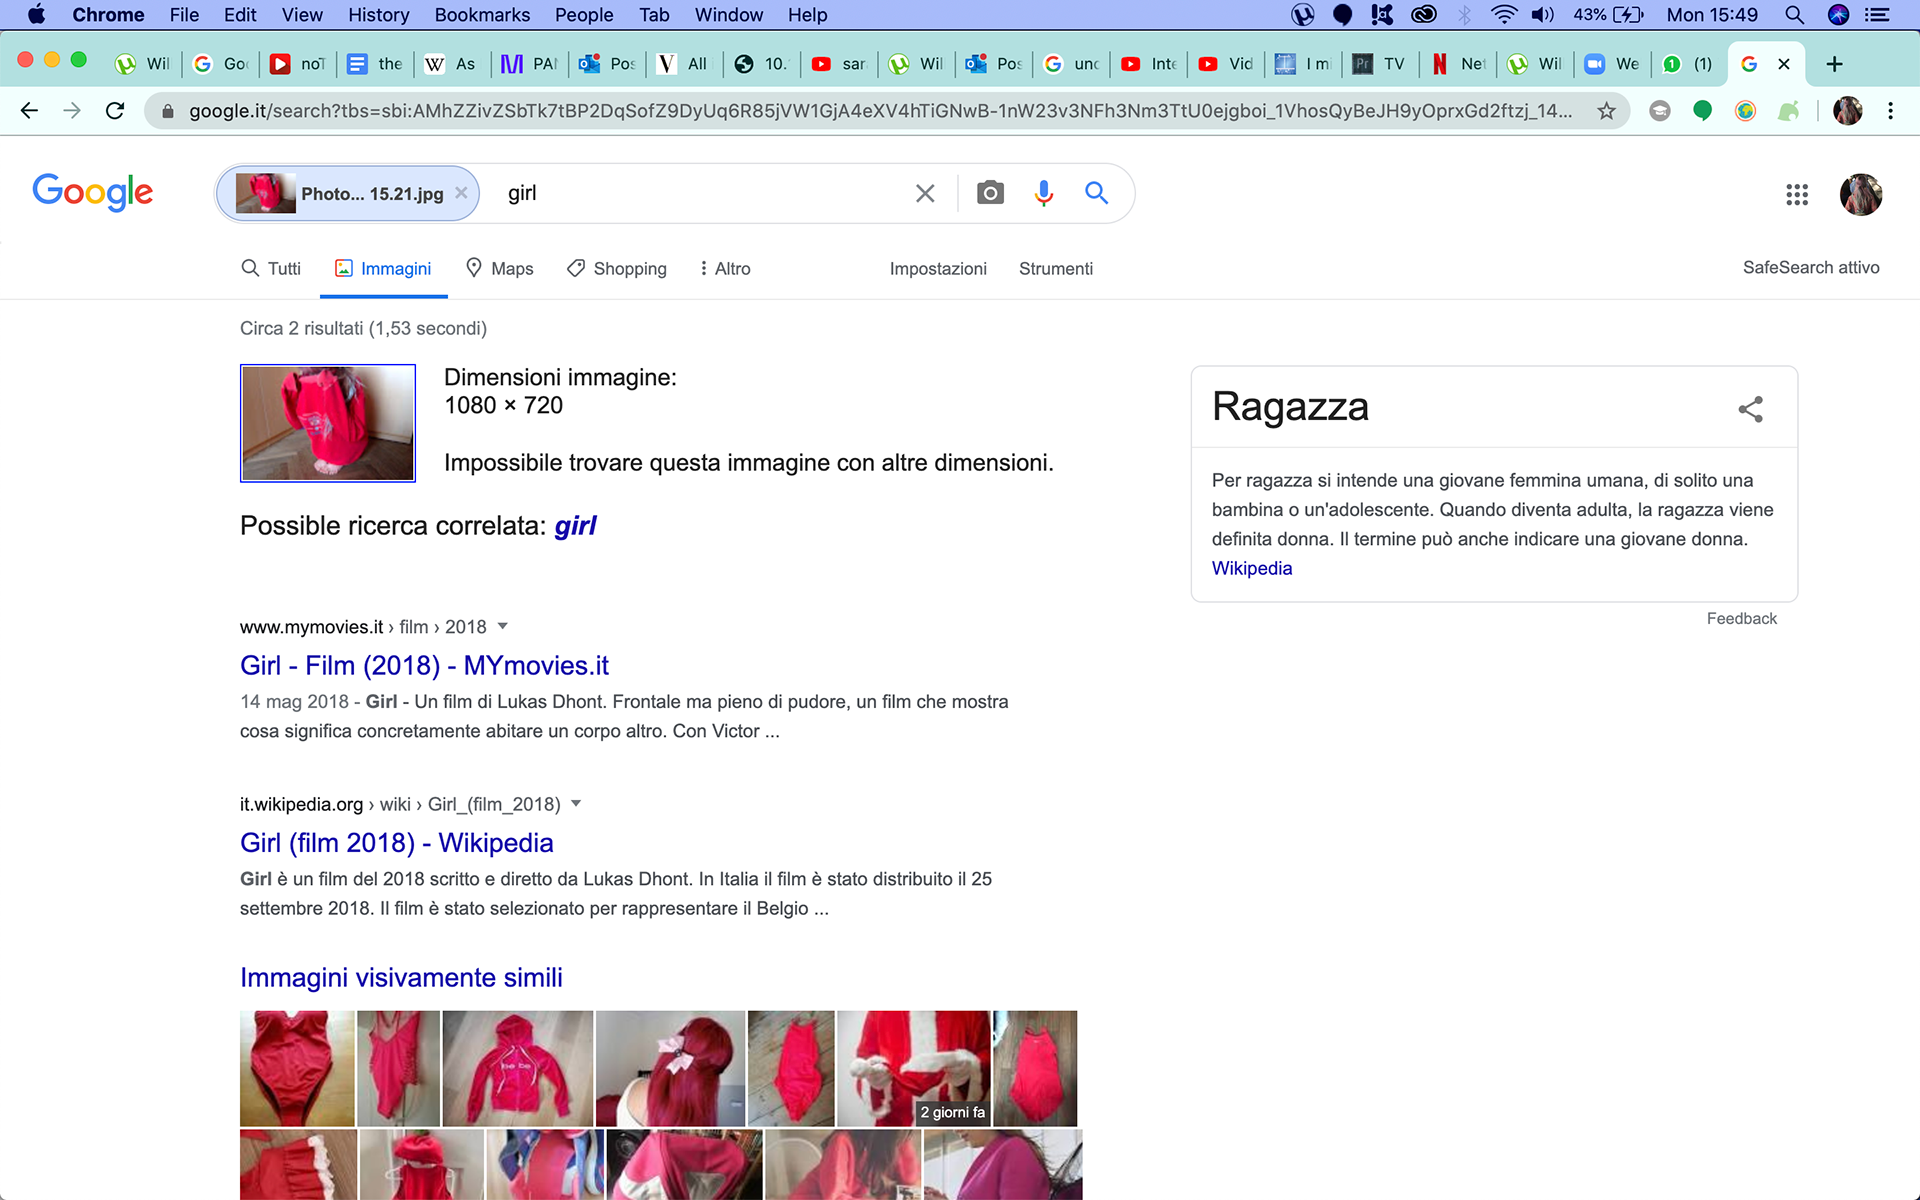Open the Window menu
Viewport: 1920px width, 1200px height.
728,15
